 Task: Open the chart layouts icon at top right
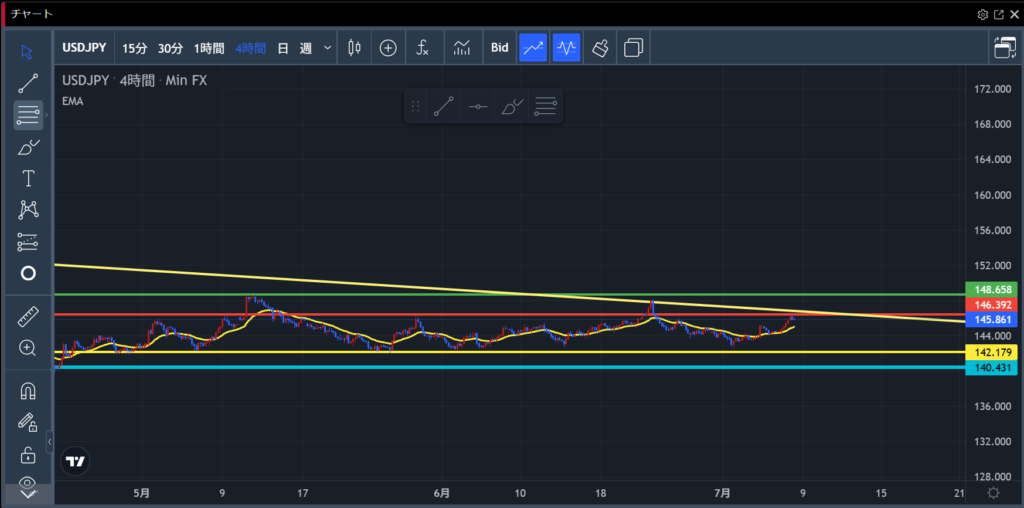point(1005,48)
